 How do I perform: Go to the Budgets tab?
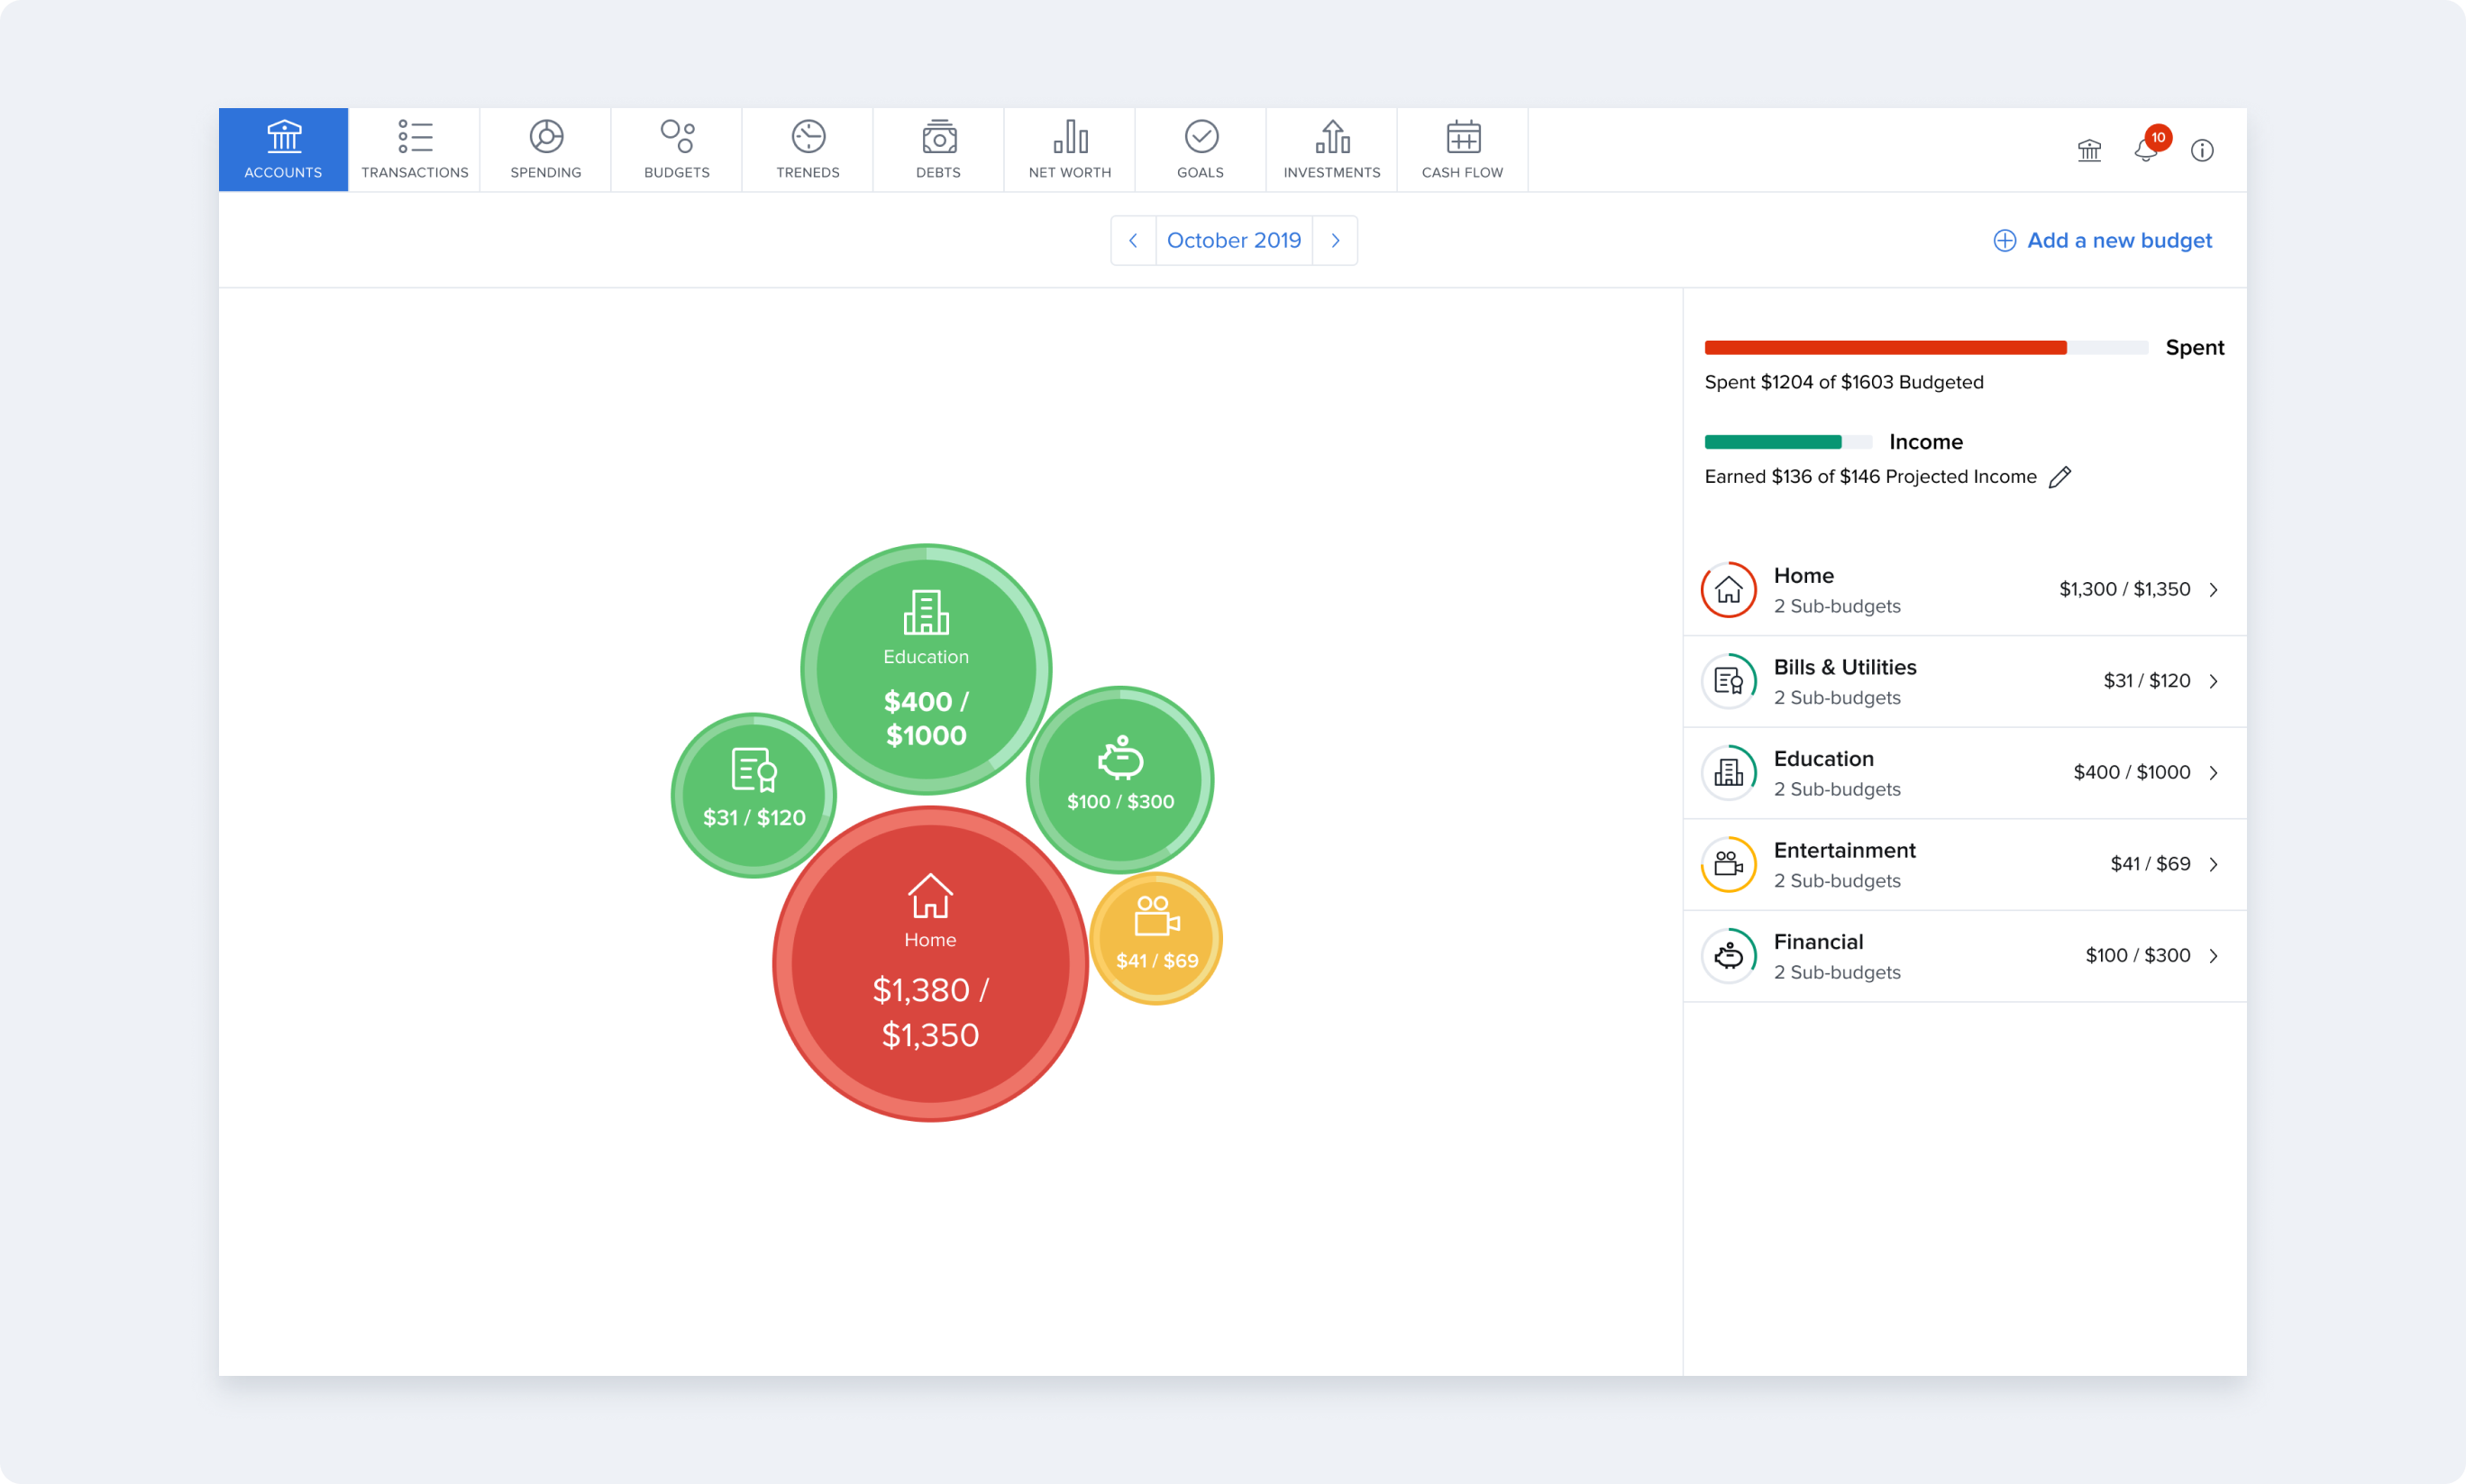[x=676, y=149]
